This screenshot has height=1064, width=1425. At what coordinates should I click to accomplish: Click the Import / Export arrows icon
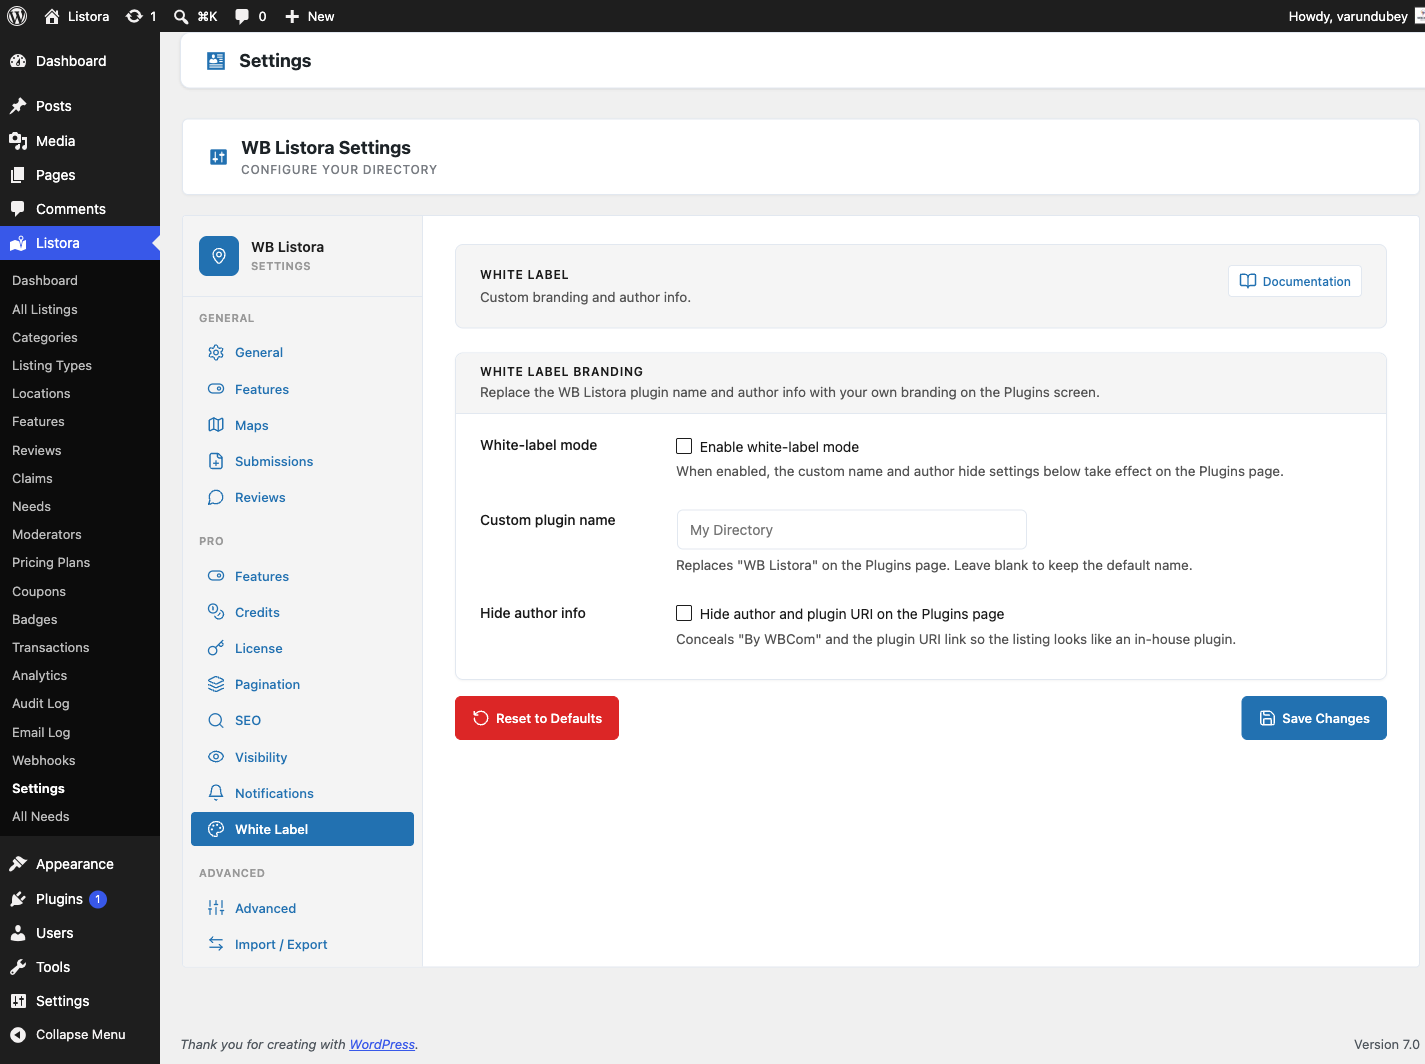216,944
